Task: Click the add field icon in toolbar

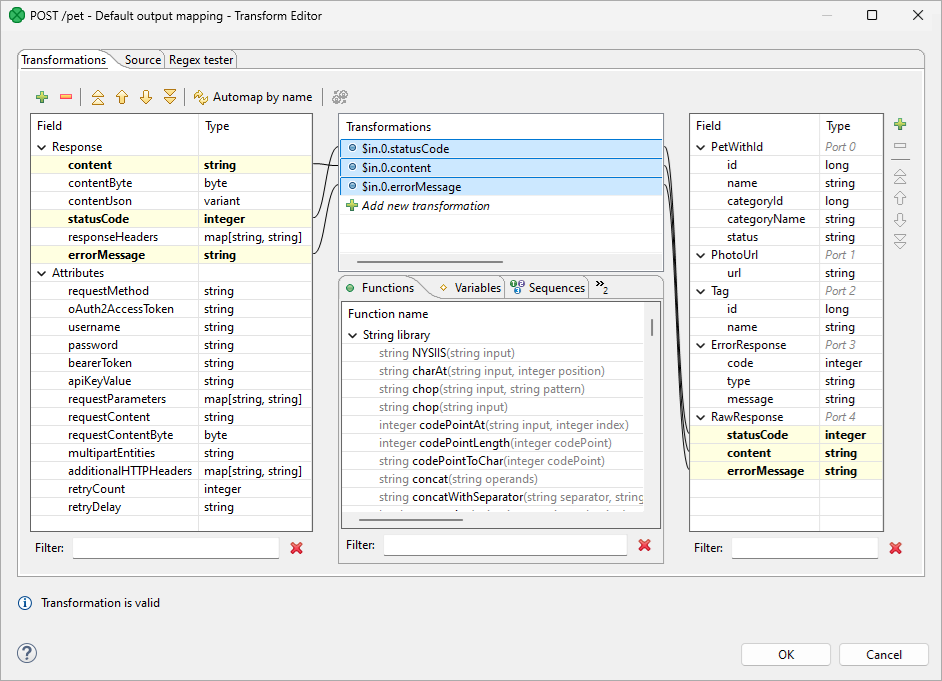Action: coord(41,97)
